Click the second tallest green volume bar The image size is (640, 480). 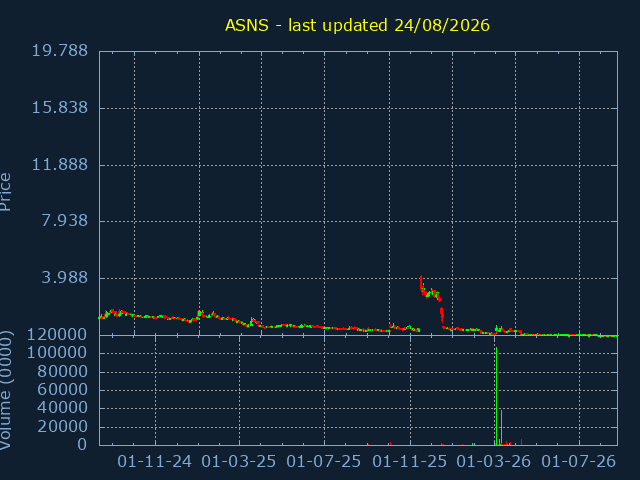point(501,427)
